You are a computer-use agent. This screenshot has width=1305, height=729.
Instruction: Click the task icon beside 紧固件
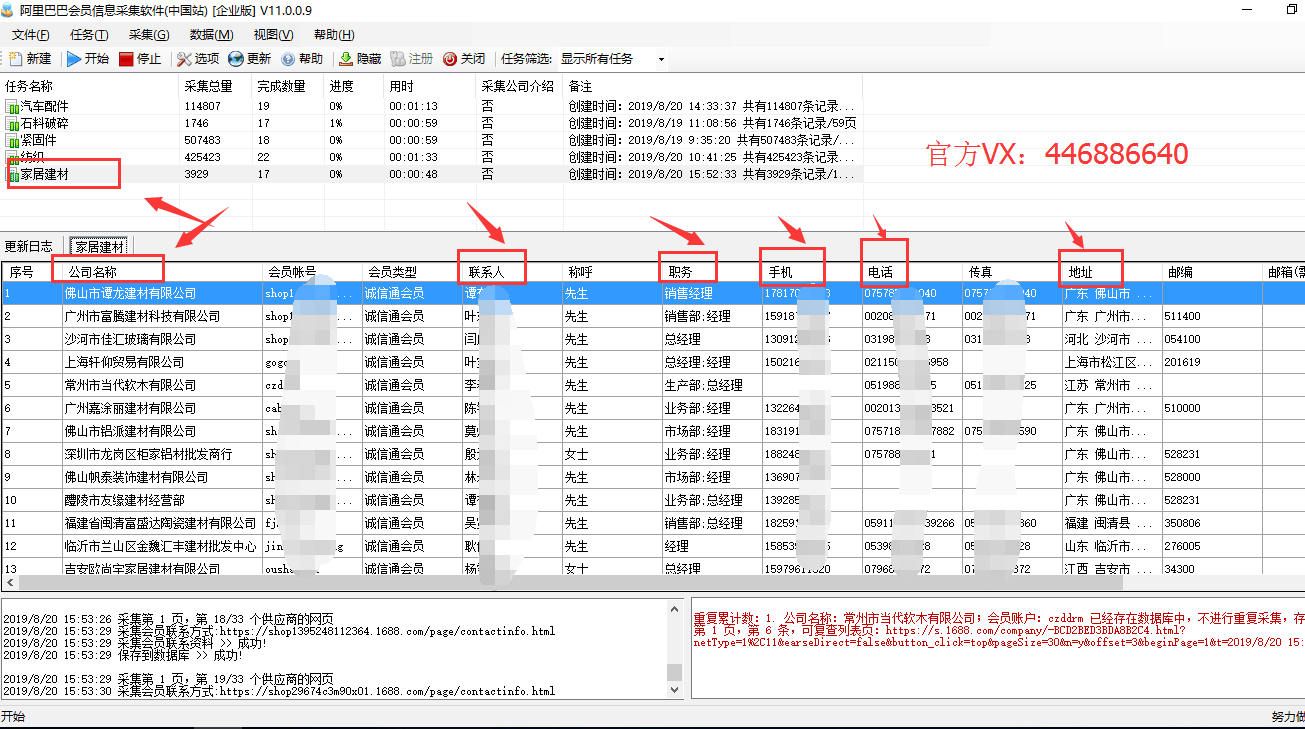(13, 140)
